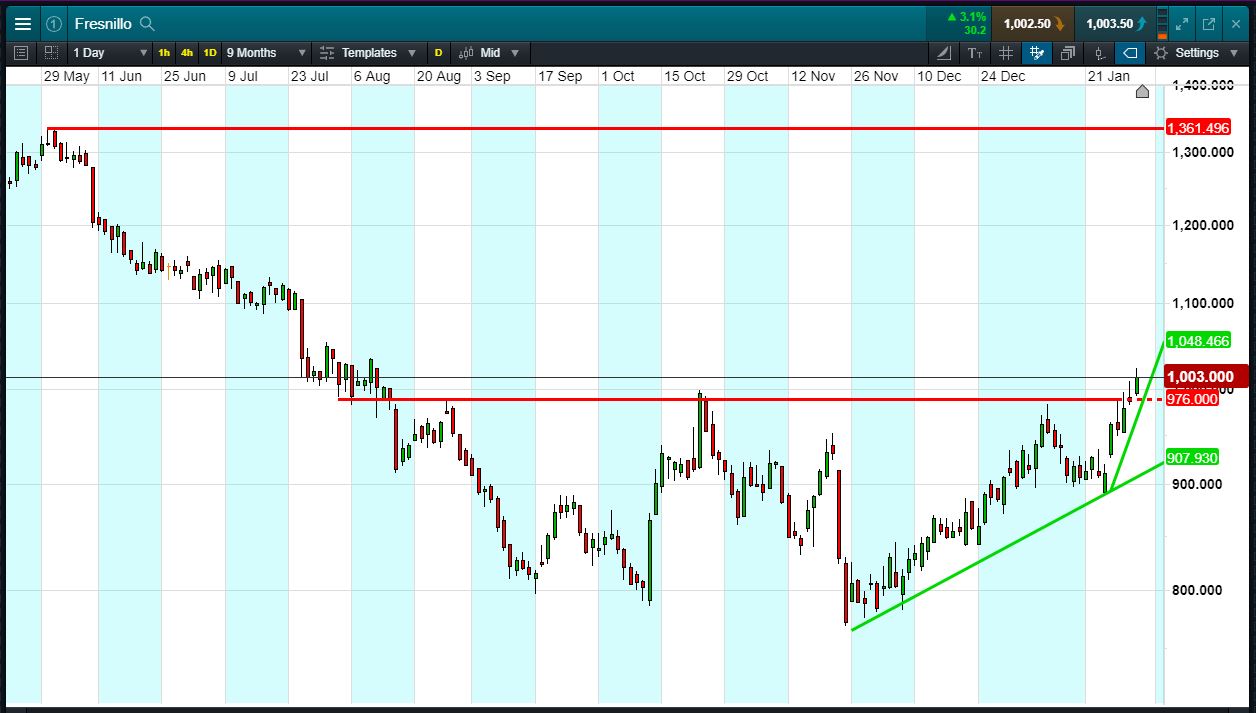Pop out chart into new window
The image size is (1256, 713).
click(1208, 23)
